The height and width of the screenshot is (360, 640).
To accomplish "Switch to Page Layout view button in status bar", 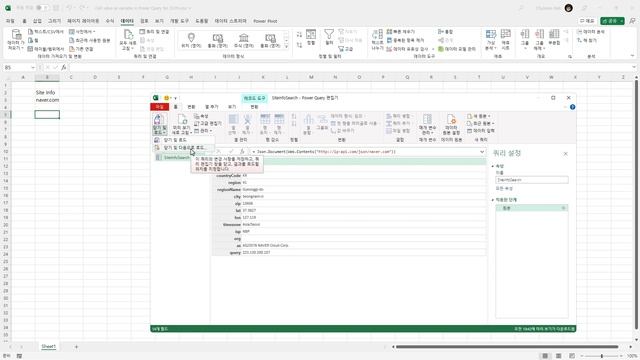I will click(558, 356).
